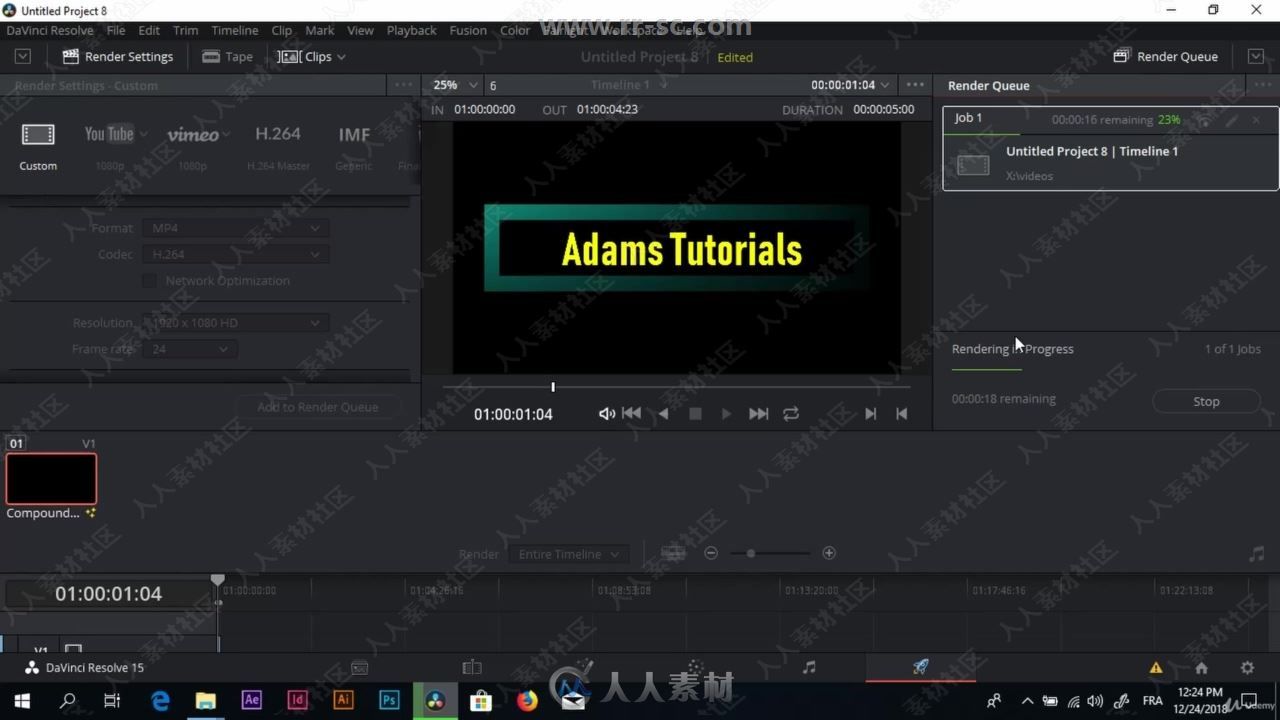Open Project Settings gear icon
1280x720 pixels.
pos(1247,668)
